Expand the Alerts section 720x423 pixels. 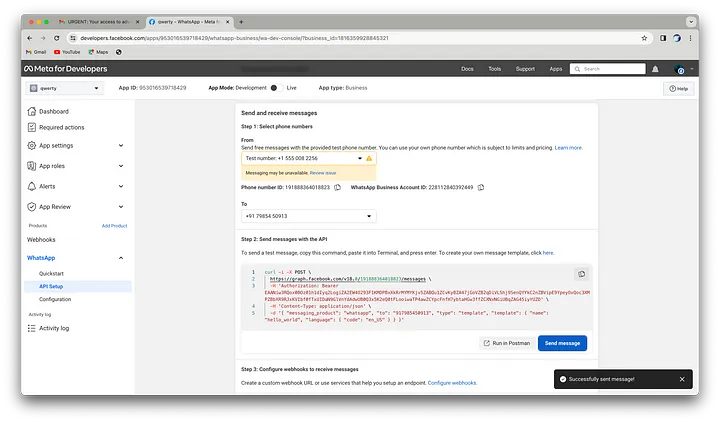121,186
